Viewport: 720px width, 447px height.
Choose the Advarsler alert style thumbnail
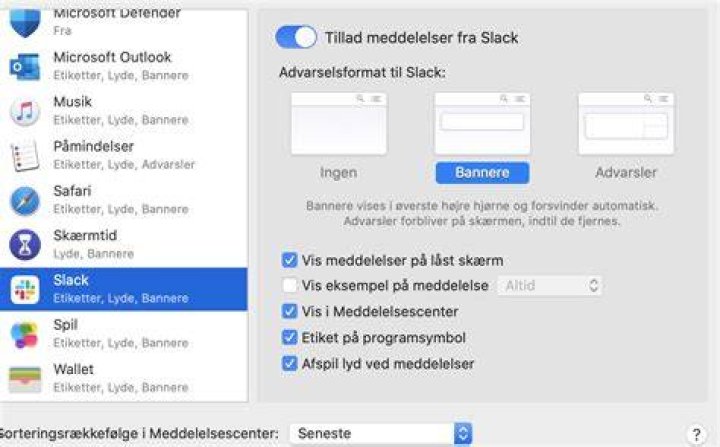626,124
